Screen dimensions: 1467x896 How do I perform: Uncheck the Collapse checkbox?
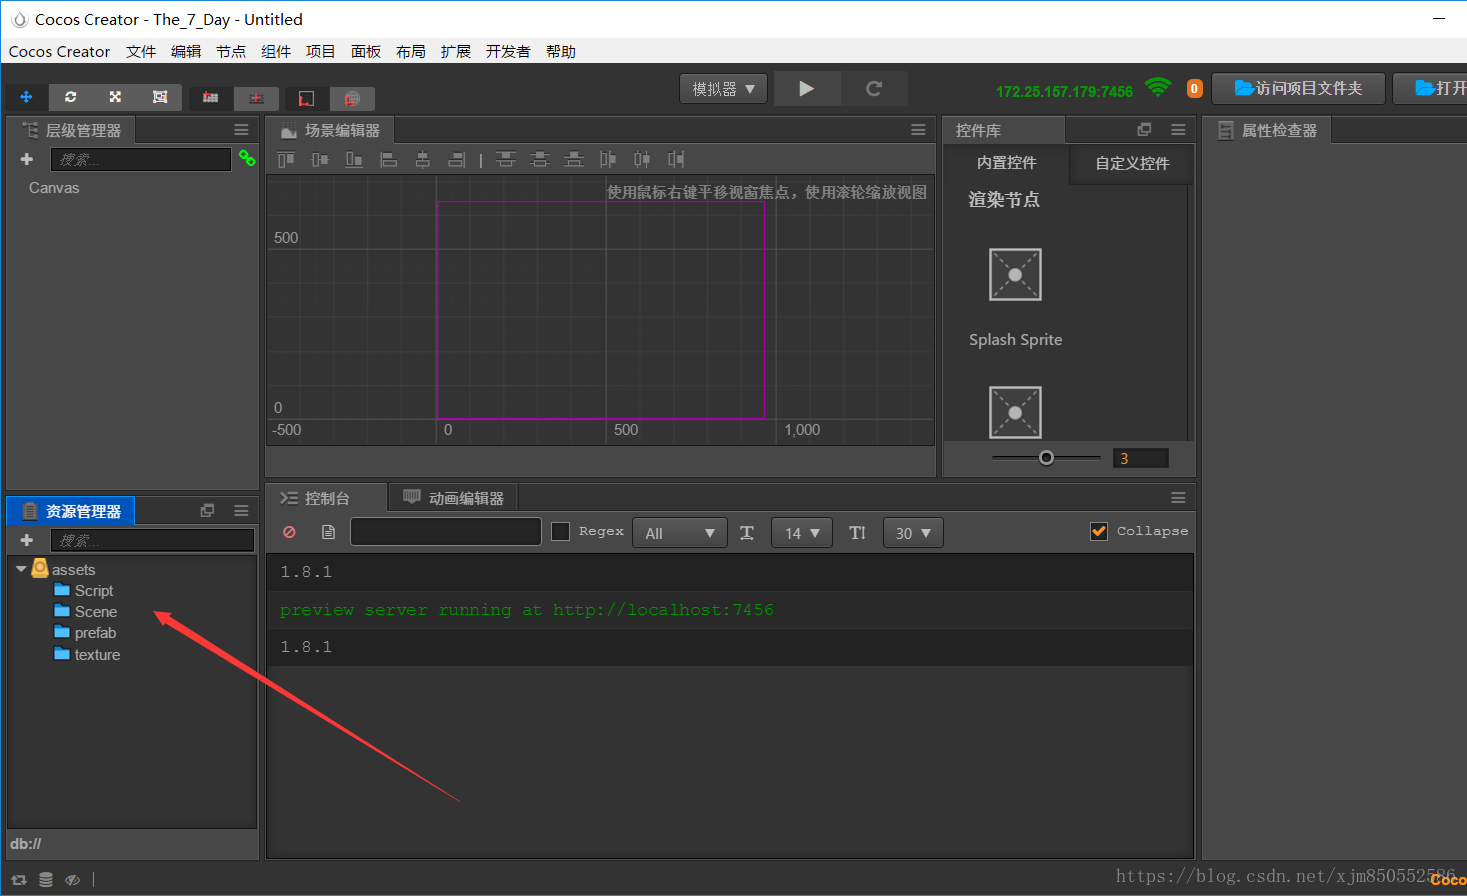[x=1099, y=531]
